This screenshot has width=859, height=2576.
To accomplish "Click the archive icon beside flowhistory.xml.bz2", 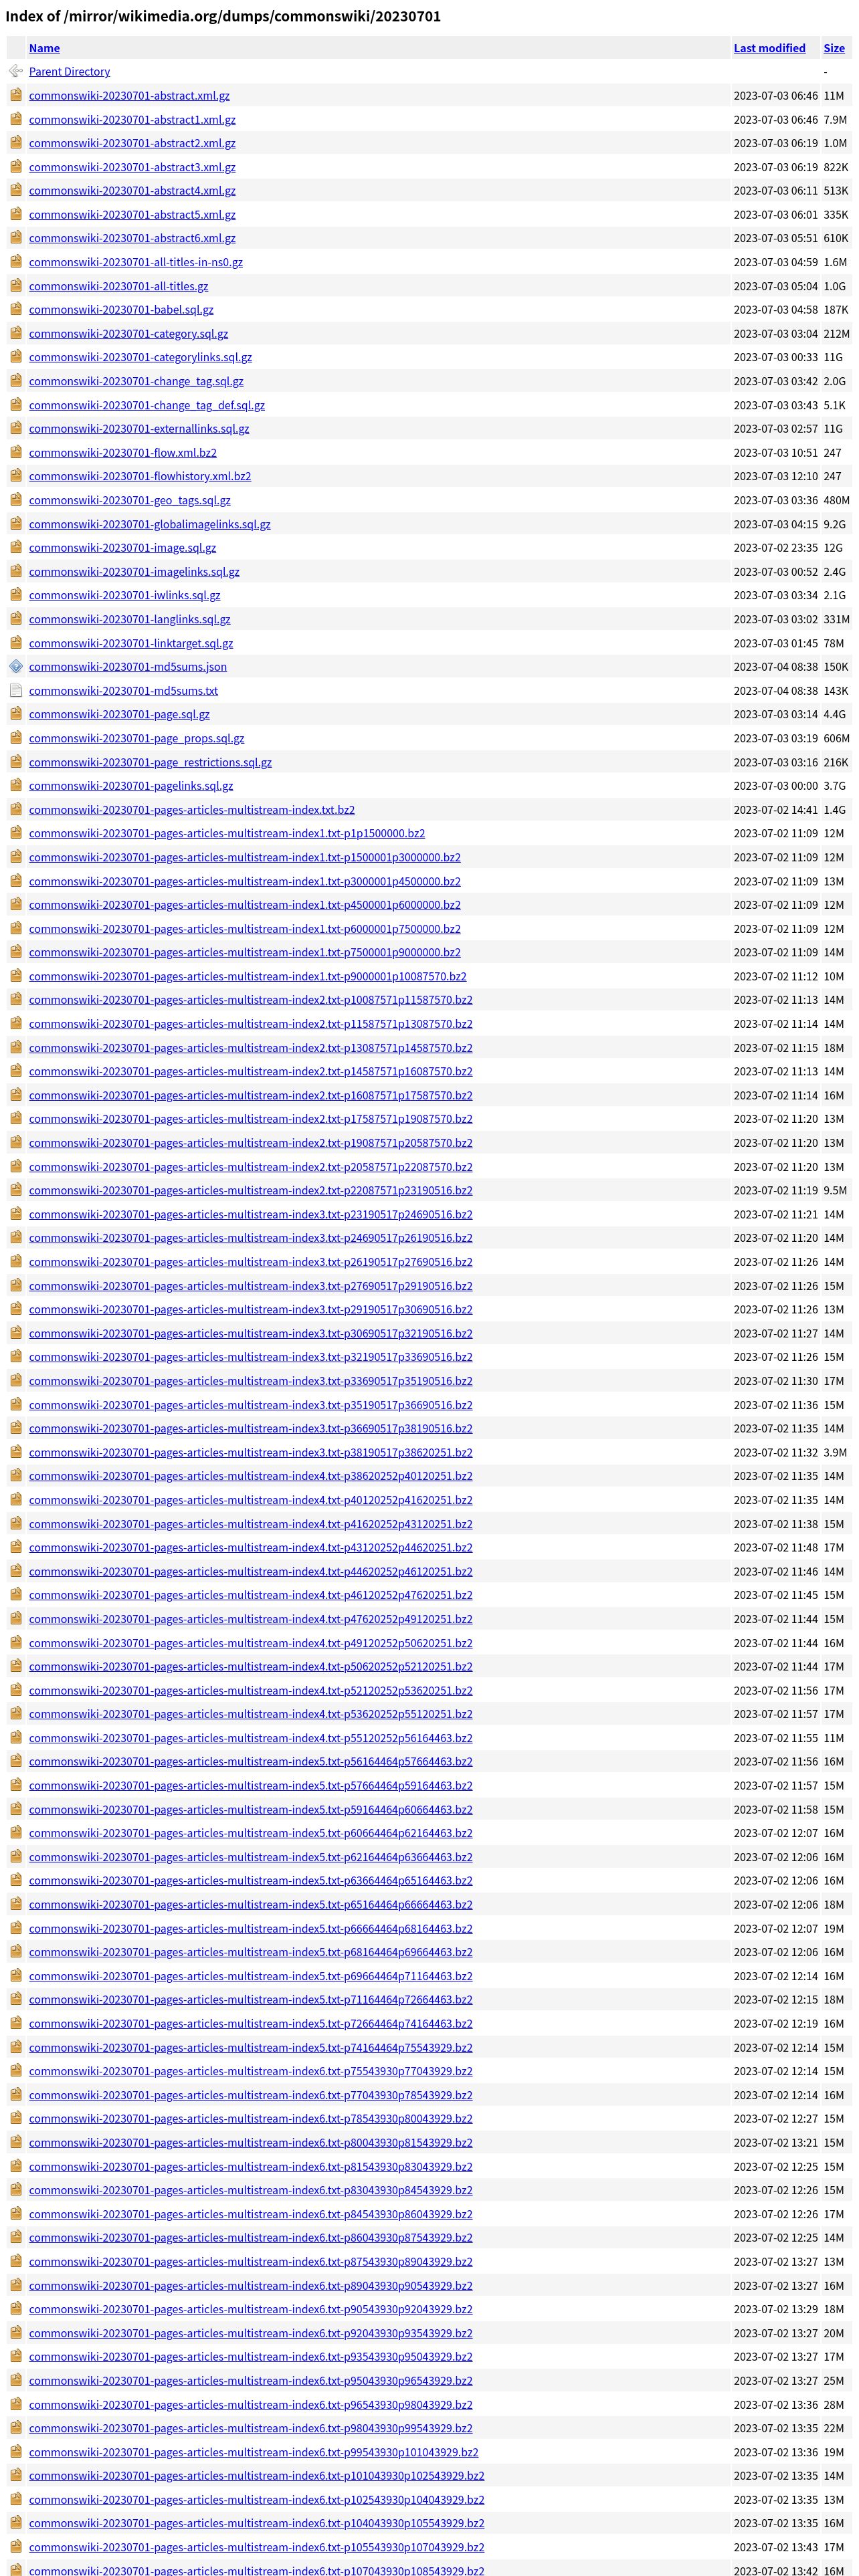I will click(16, 476).
